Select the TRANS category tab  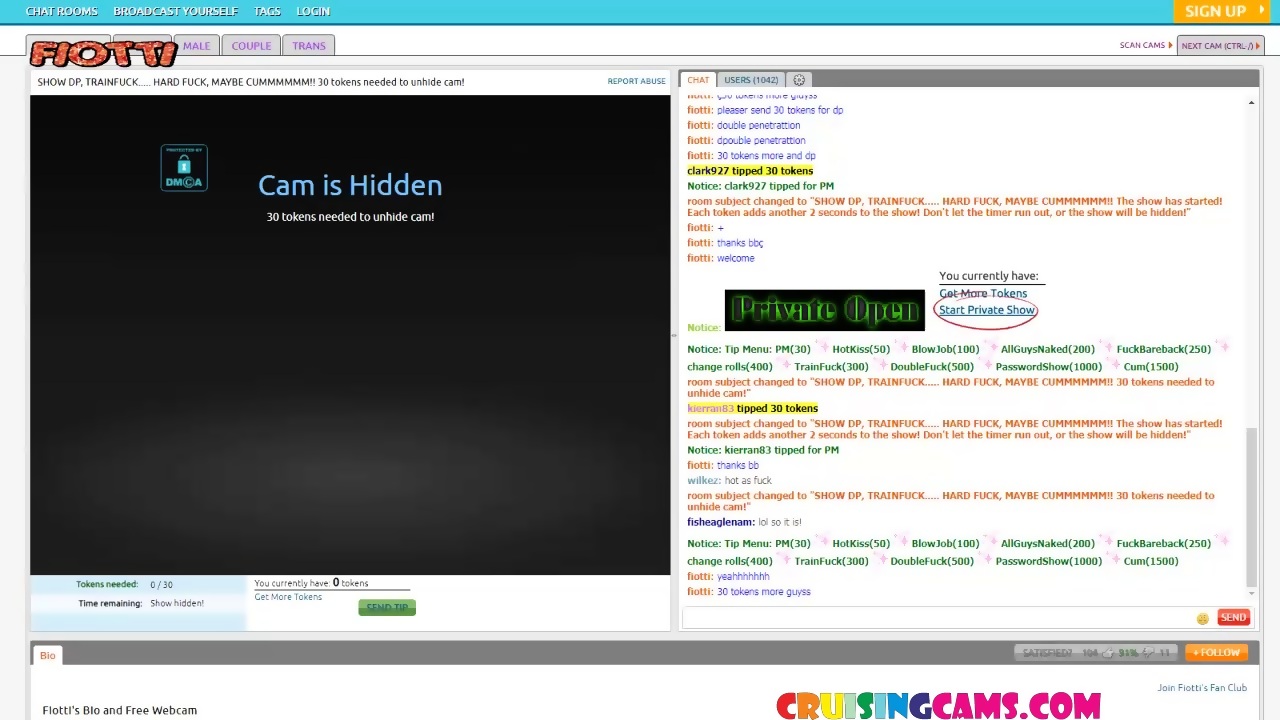click(x=309, y=46)
